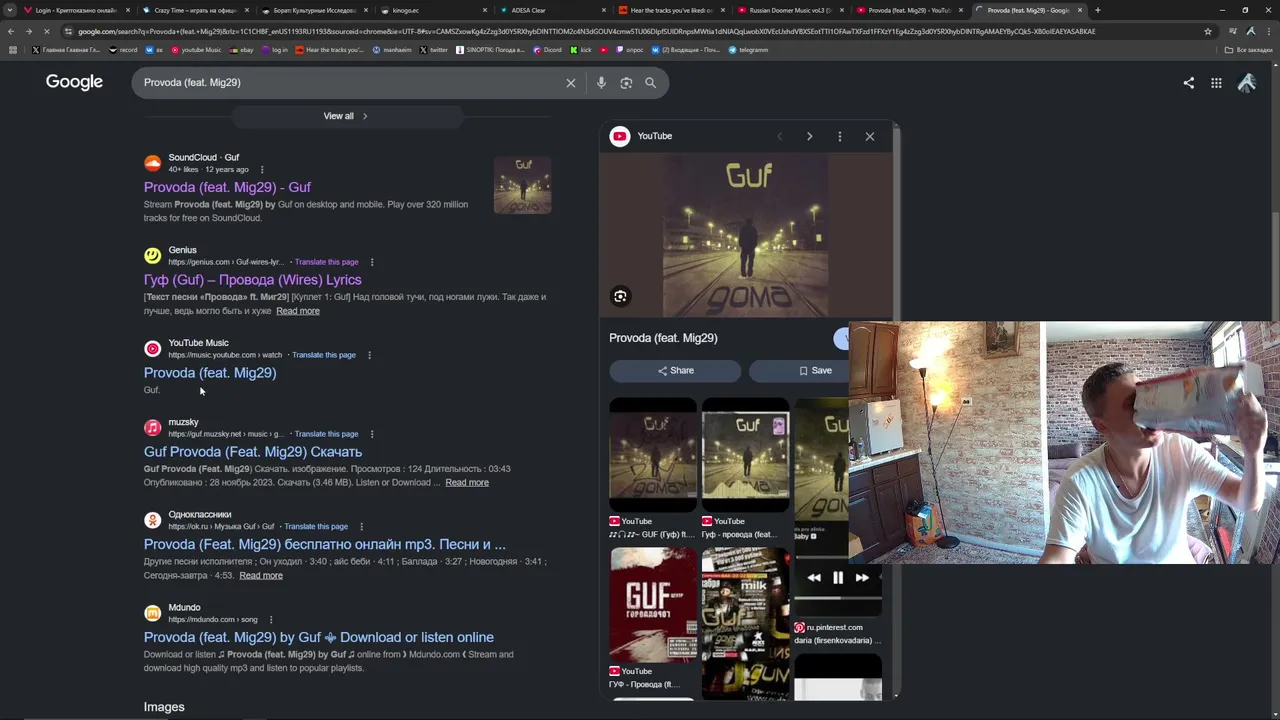1280x720 pixels.
Task: Pause the mini player
Action: pyautogui.click(x=838, y=578)
